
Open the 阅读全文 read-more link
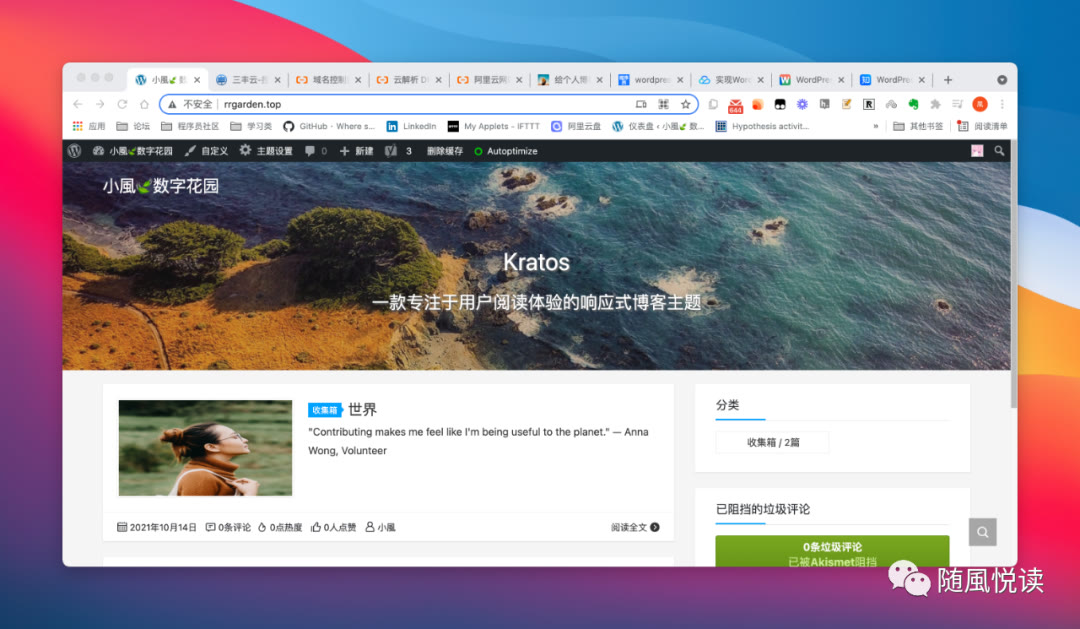point(629,526)
